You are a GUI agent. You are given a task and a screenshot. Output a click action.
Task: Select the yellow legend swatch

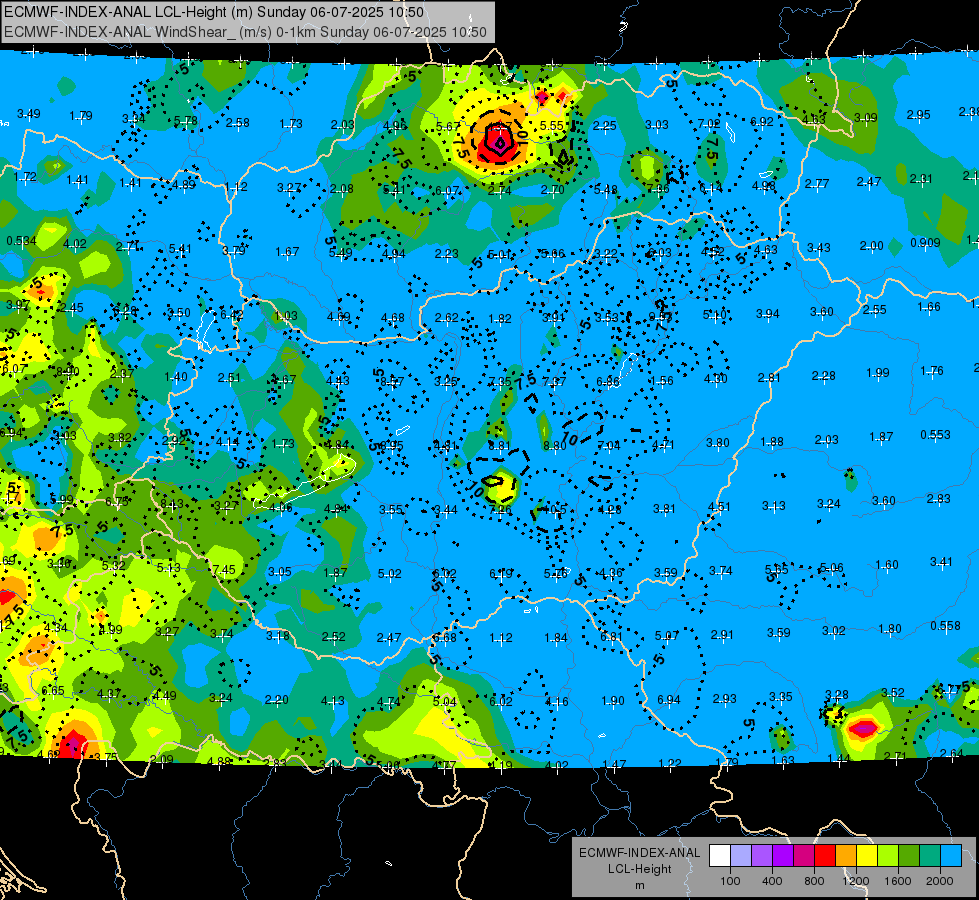pos(867,856)
